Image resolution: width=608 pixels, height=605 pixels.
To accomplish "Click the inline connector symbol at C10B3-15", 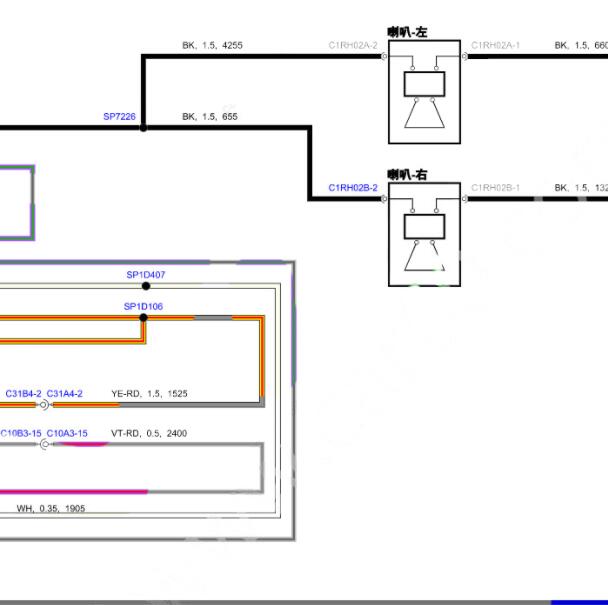I will click(45, 444).
